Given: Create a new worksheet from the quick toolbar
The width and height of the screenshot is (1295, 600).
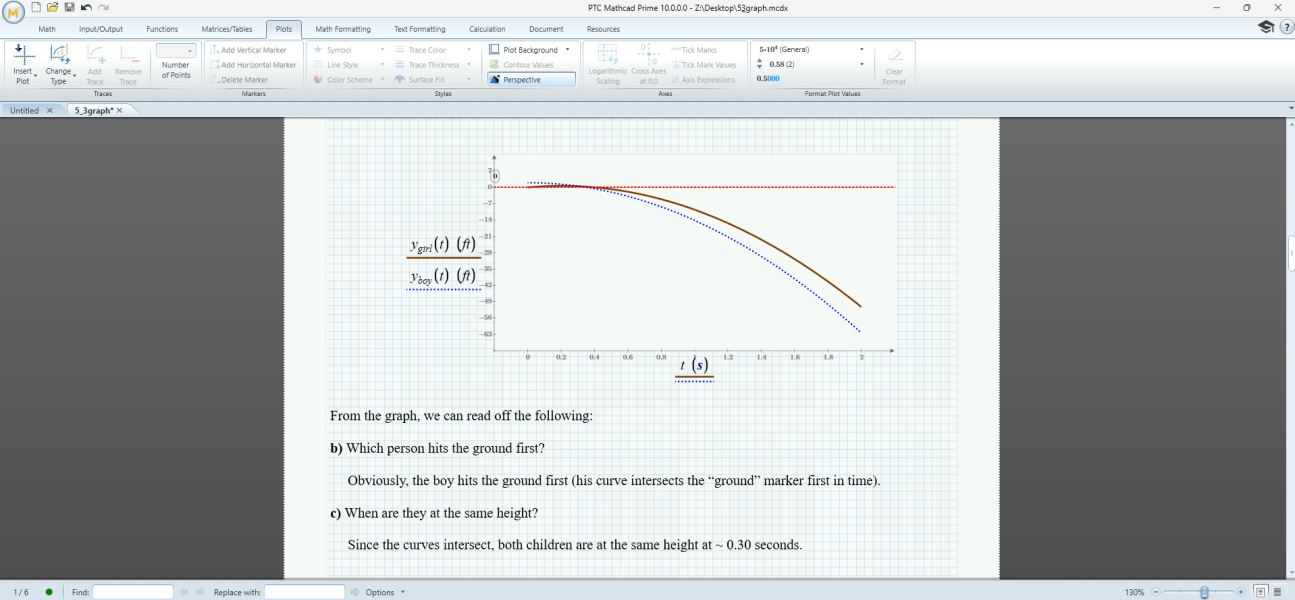Looking at the screenshot, I should [38, 7].
